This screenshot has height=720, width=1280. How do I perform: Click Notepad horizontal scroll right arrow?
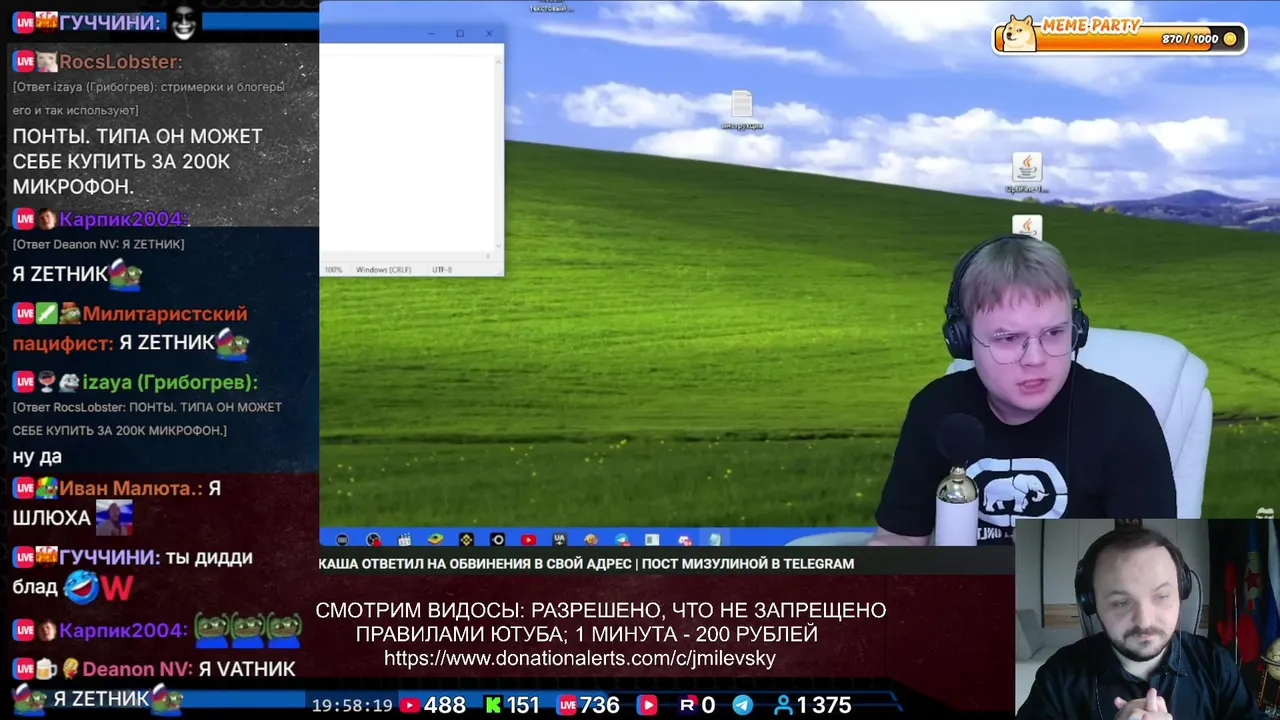tap(490, 258)
